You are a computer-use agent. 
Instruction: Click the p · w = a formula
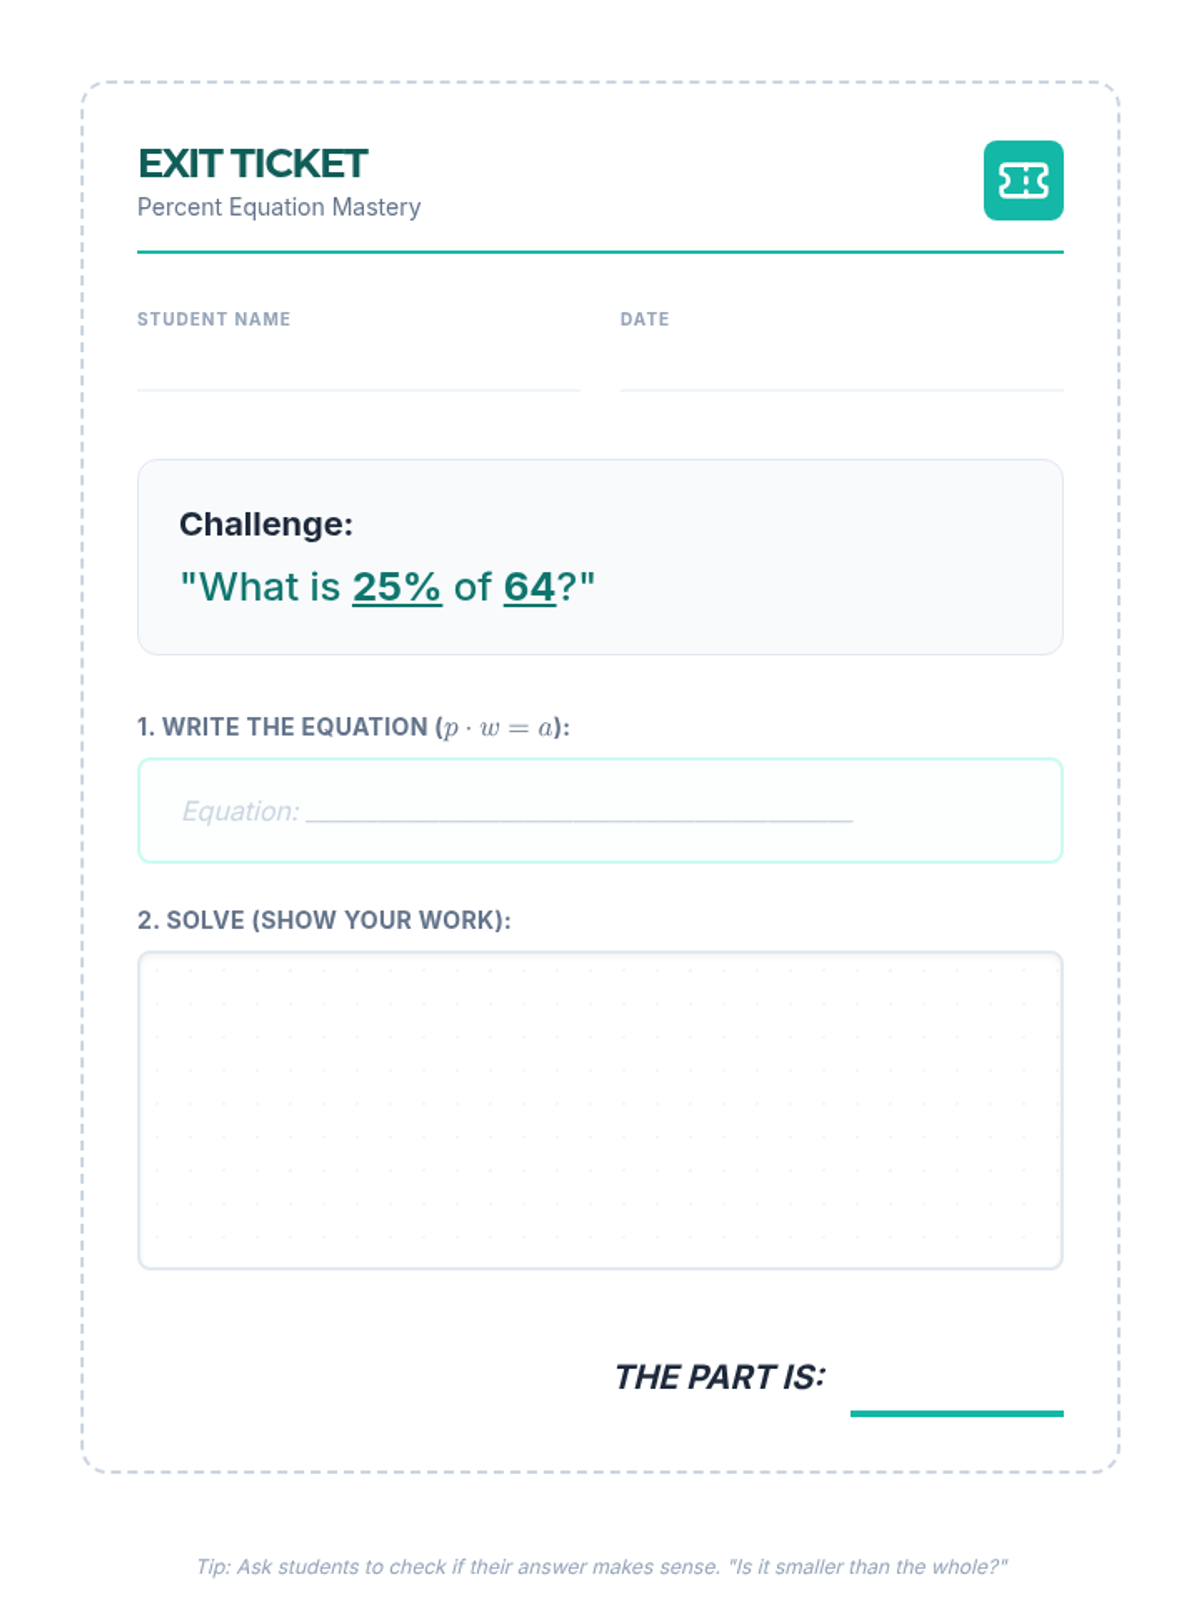pos(497,728)
